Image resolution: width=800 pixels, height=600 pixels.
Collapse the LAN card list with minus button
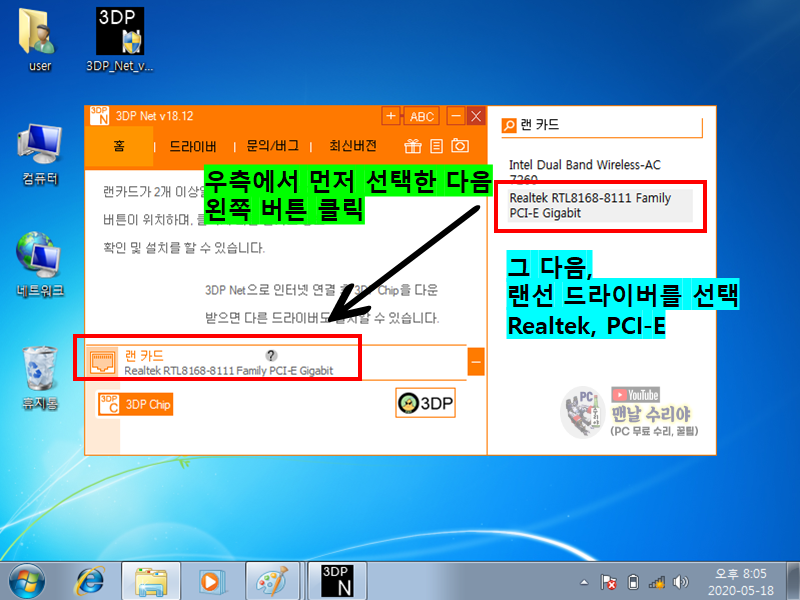tap(476, 362)
